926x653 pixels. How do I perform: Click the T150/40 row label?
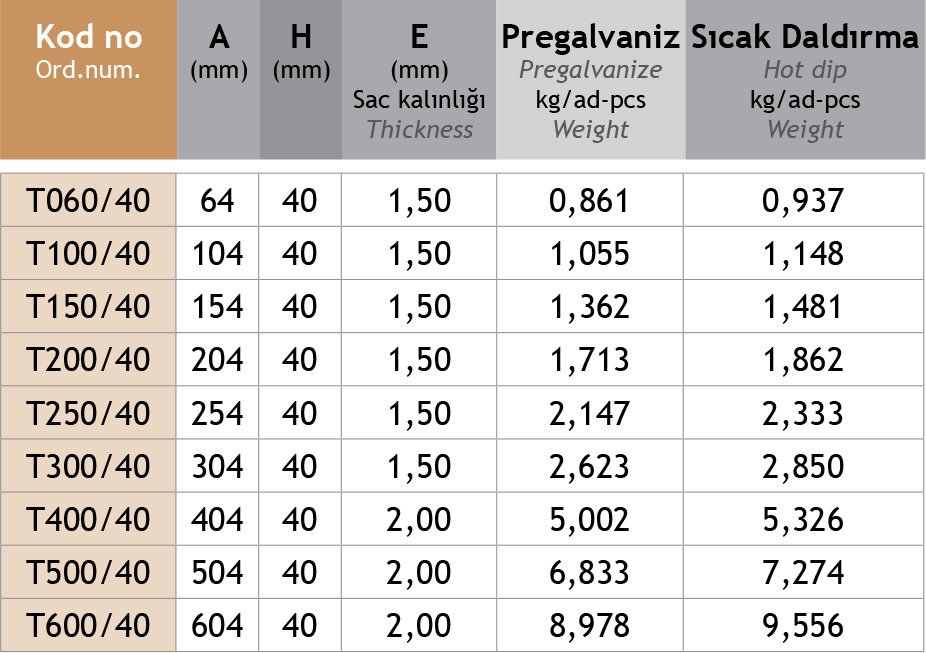[x=88, y=307]
